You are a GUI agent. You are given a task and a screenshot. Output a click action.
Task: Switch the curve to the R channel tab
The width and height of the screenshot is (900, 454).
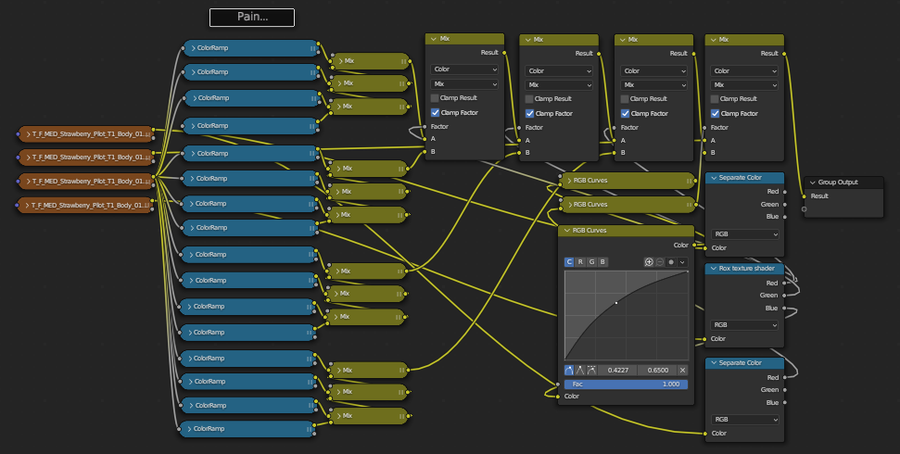click(x=580, y=262)
